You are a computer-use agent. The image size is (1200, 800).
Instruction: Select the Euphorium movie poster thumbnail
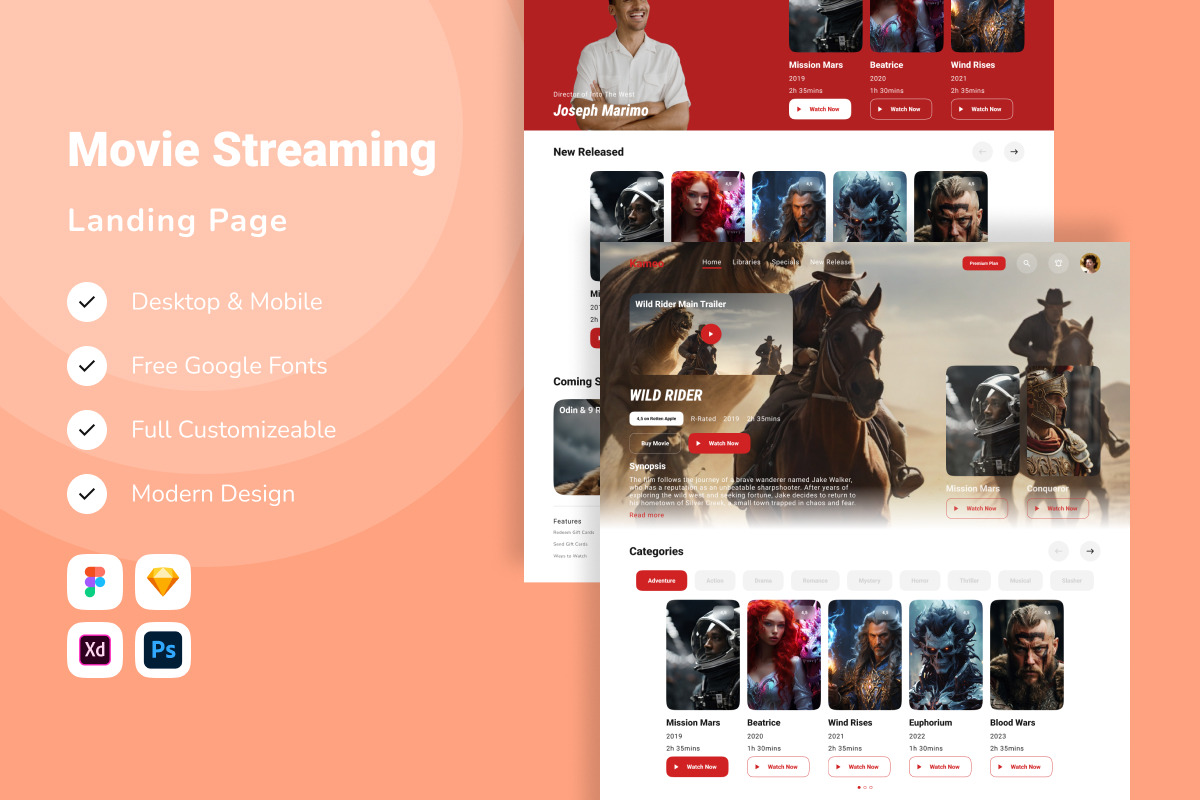945,655
